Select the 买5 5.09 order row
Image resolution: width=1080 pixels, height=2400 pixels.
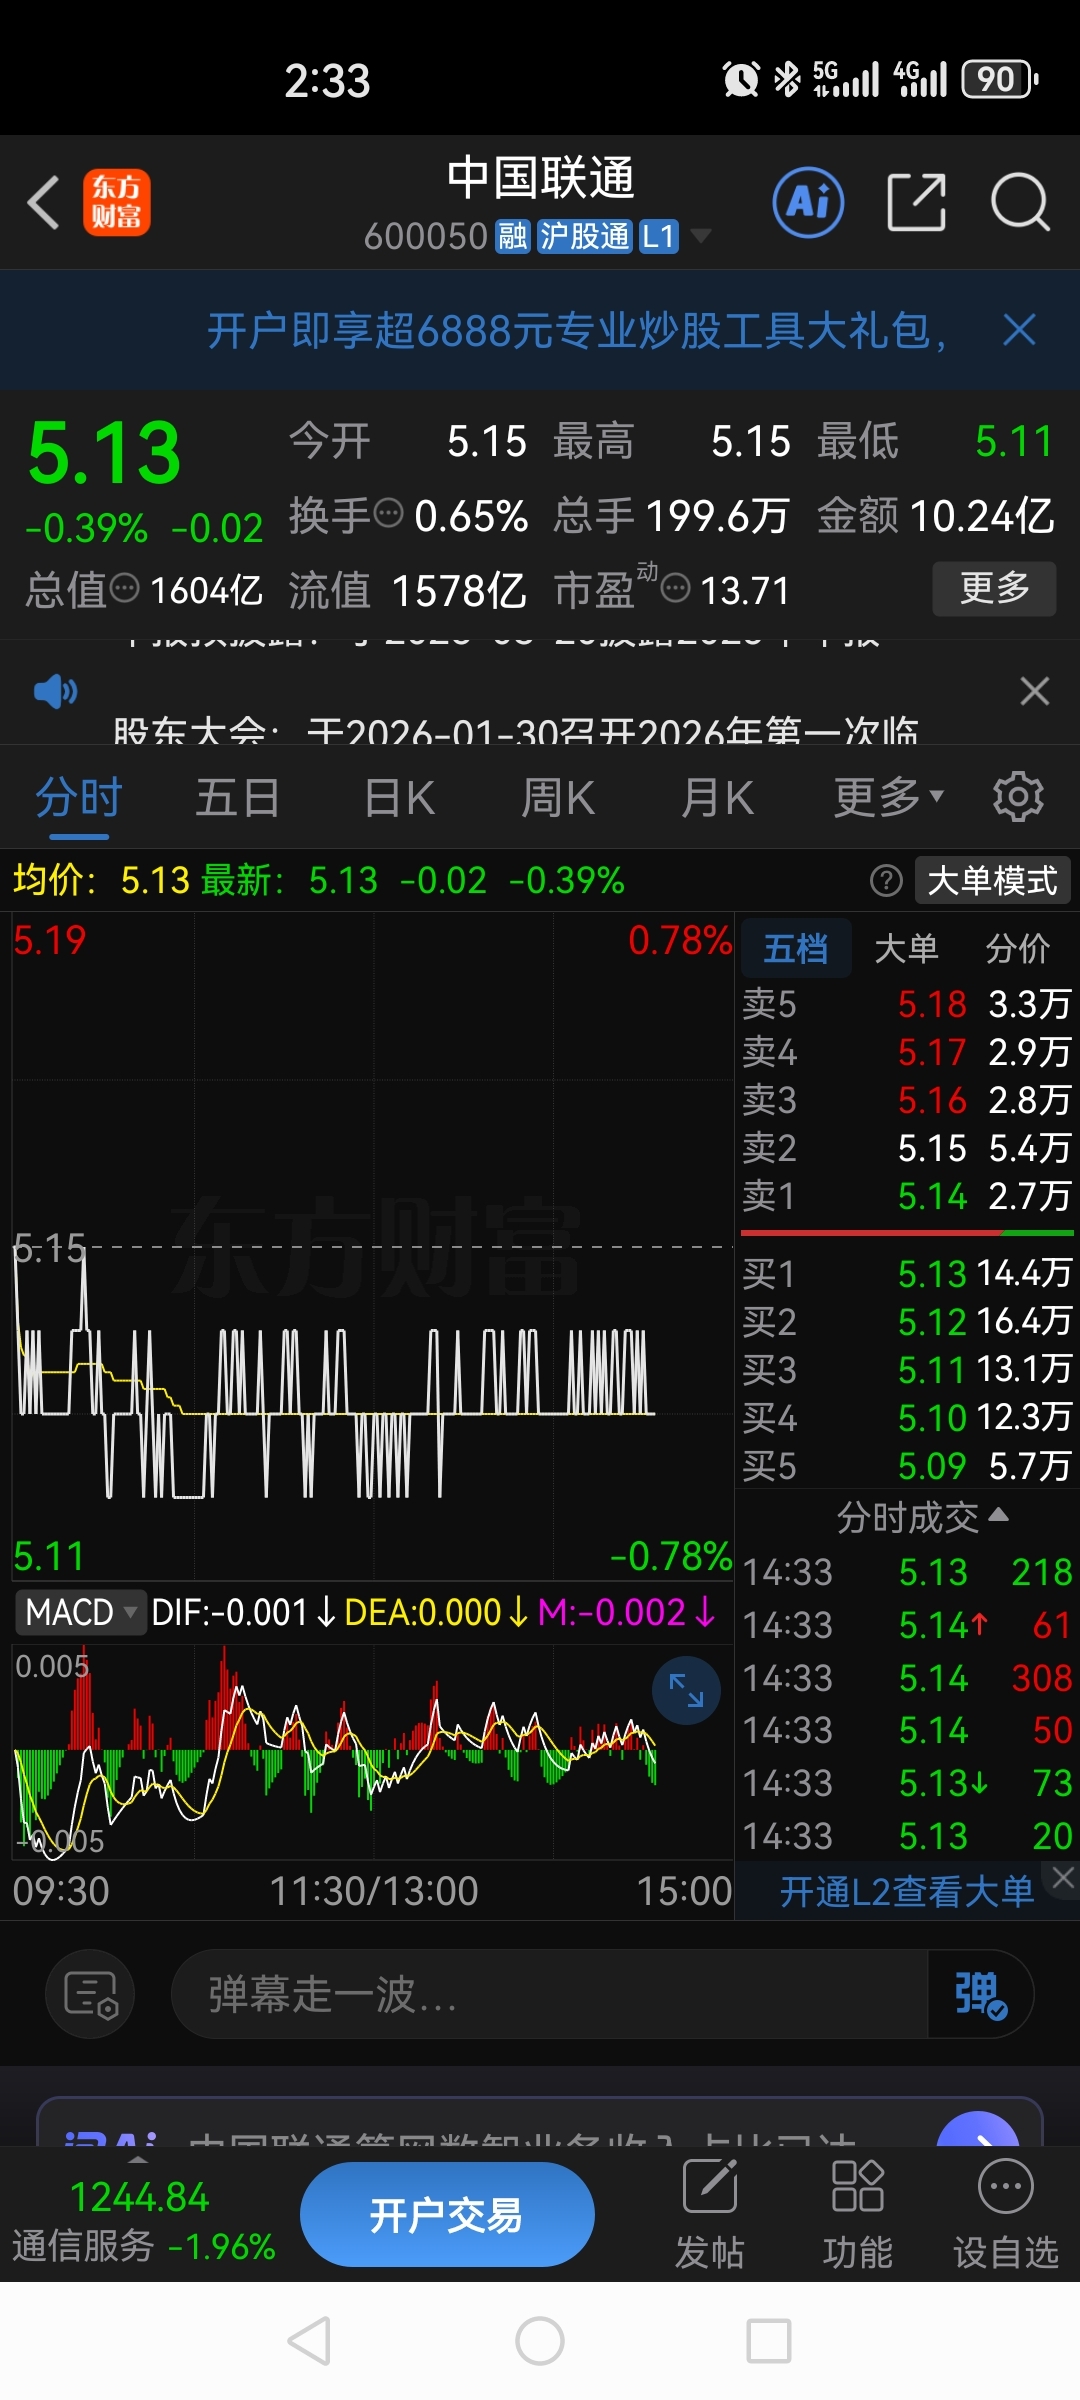[906, 1466]
